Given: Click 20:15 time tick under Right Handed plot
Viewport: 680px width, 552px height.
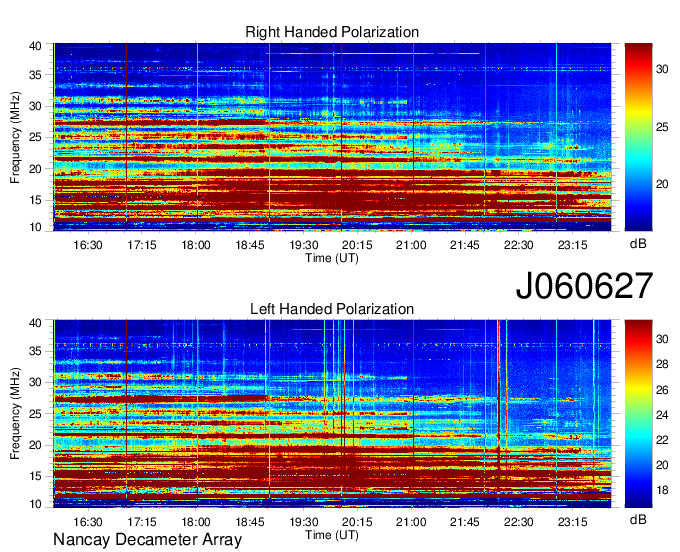Looking at the screenshot, I should pyautogui.click(x=357, y=245).
